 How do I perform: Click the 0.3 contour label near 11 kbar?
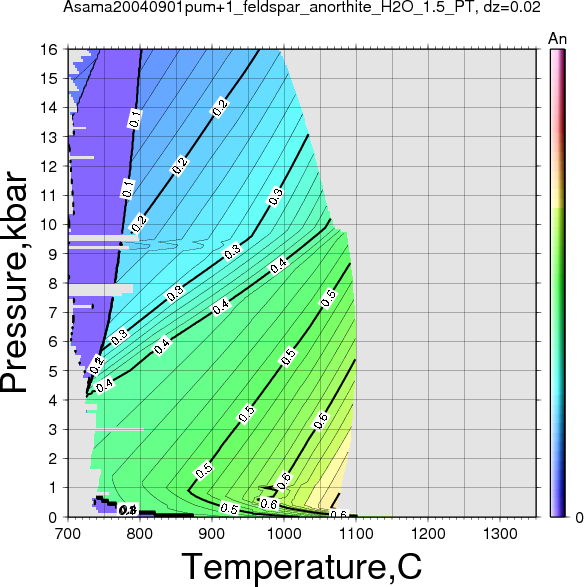coord(276,197)
